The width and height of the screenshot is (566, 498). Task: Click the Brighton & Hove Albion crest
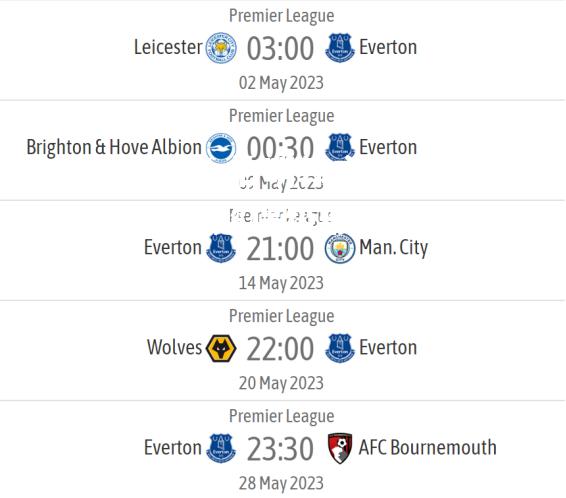tap(221, 148)
